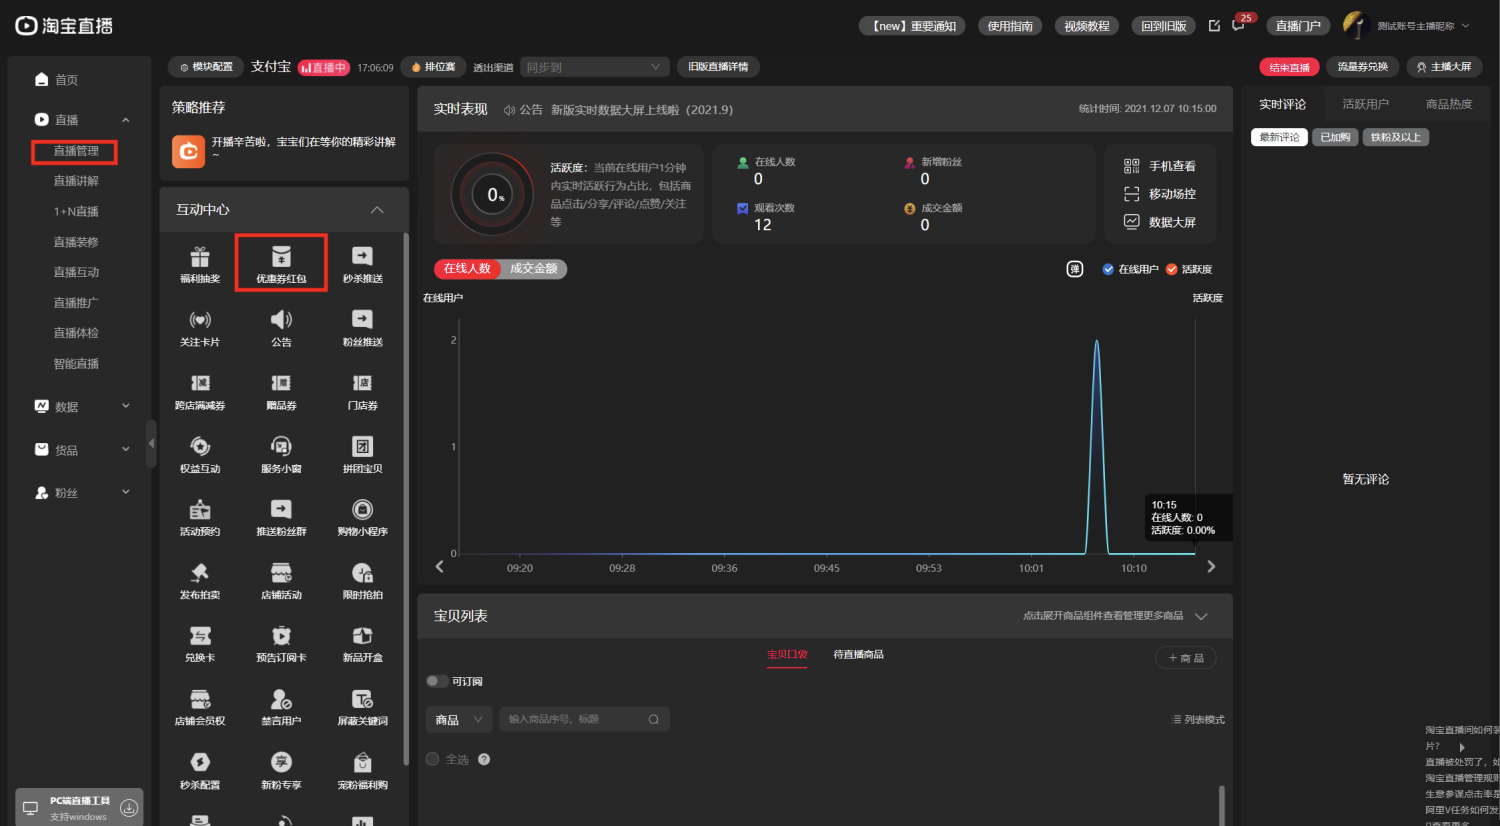
Task: Click the + 商品 add button
Action: click(x=1186, y=658)
